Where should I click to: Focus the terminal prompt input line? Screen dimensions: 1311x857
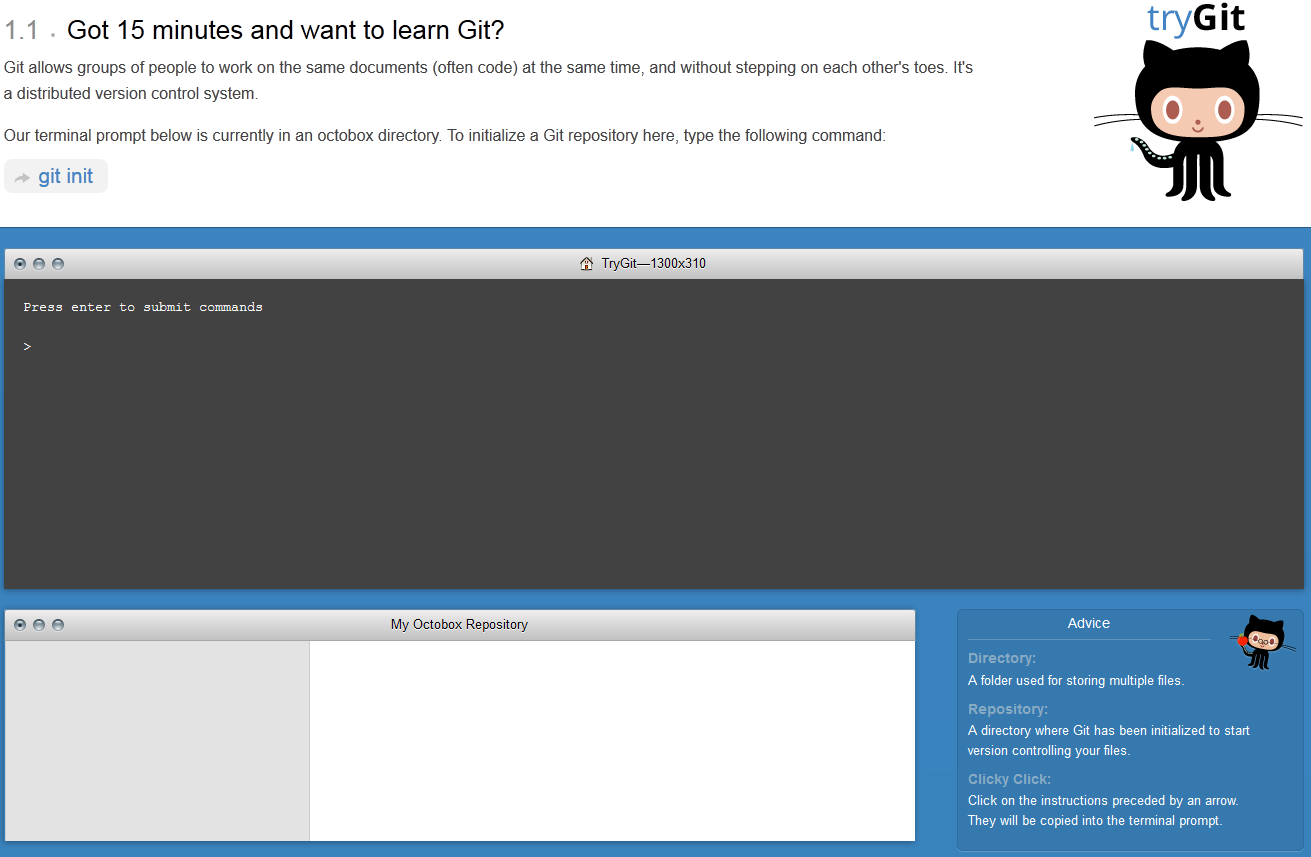654,347
